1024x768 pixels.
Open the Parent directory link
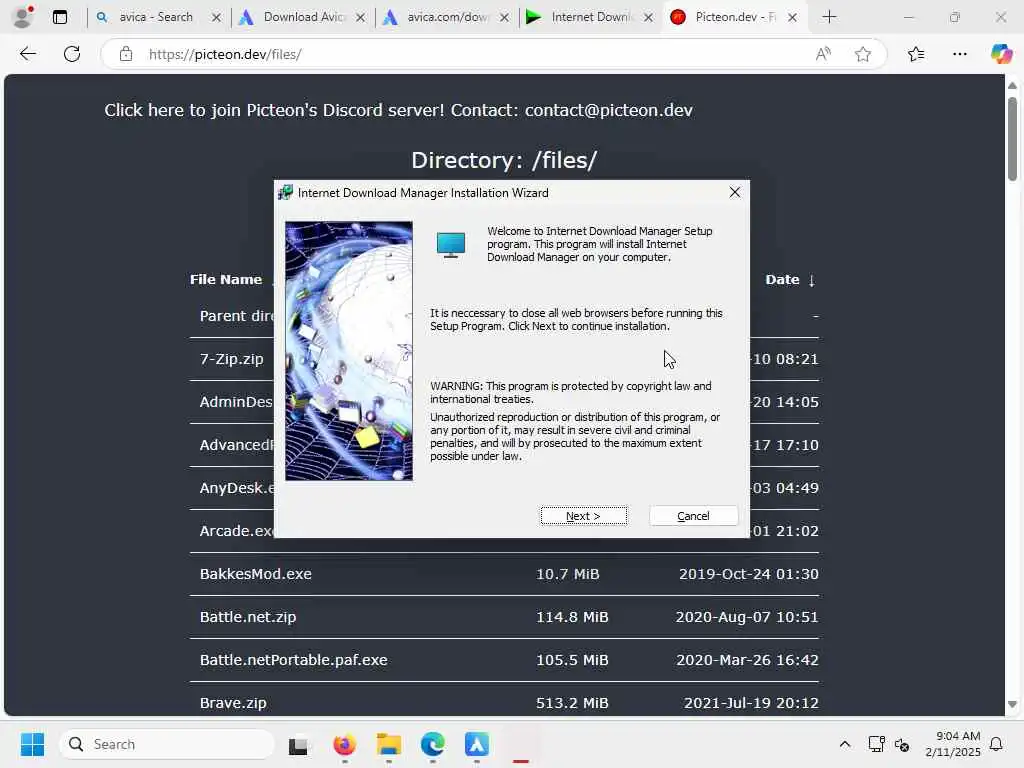(236, 316)
